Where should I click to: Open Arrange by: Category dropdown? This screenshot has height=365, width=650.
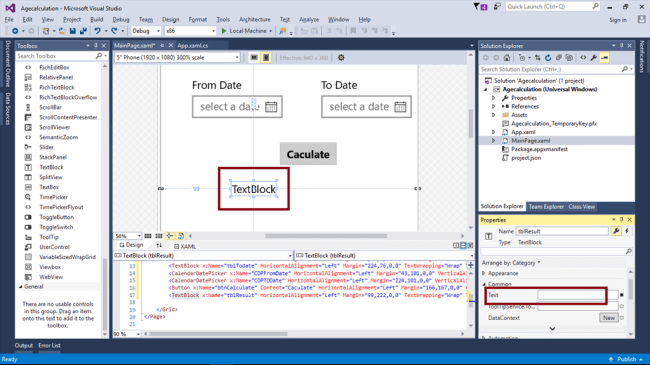(x=511, y=263)
